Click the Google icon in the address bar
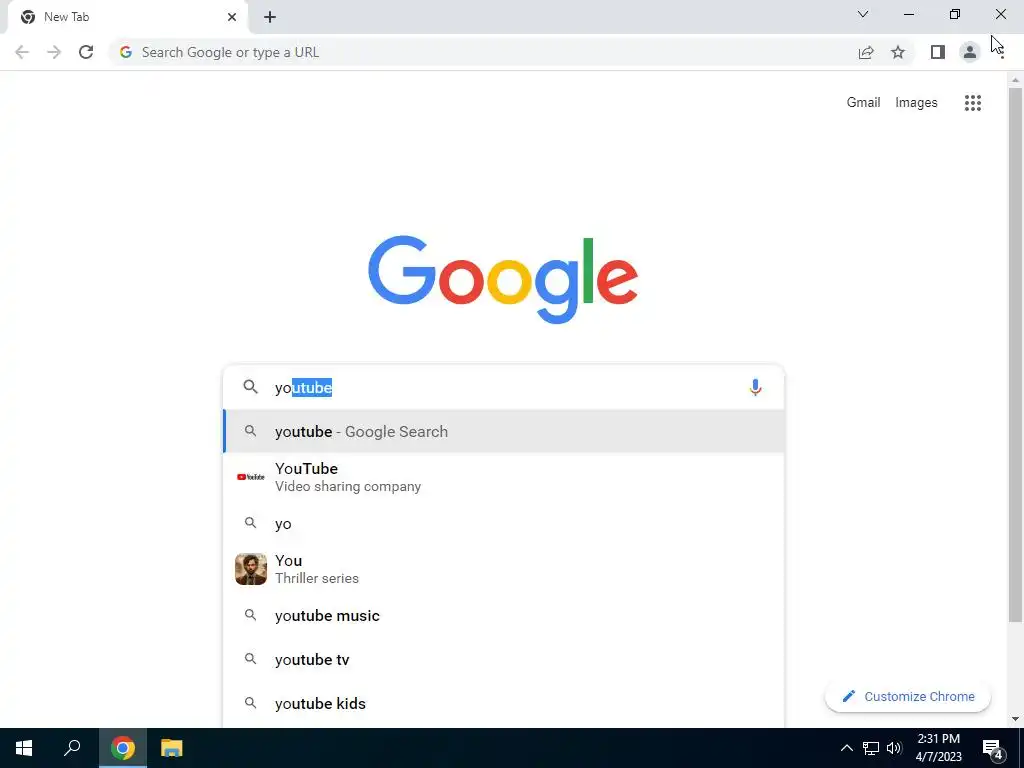1024x768 pixels. pyautogui.click(x=126, y=52)
